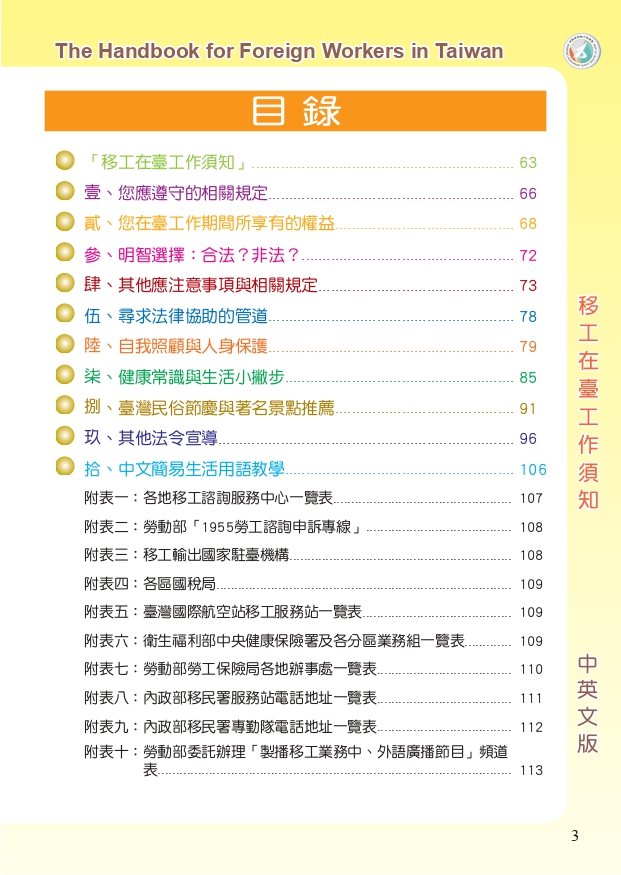
Task: Select 玖、其他法令宣導
Action: tap(151, 438)
